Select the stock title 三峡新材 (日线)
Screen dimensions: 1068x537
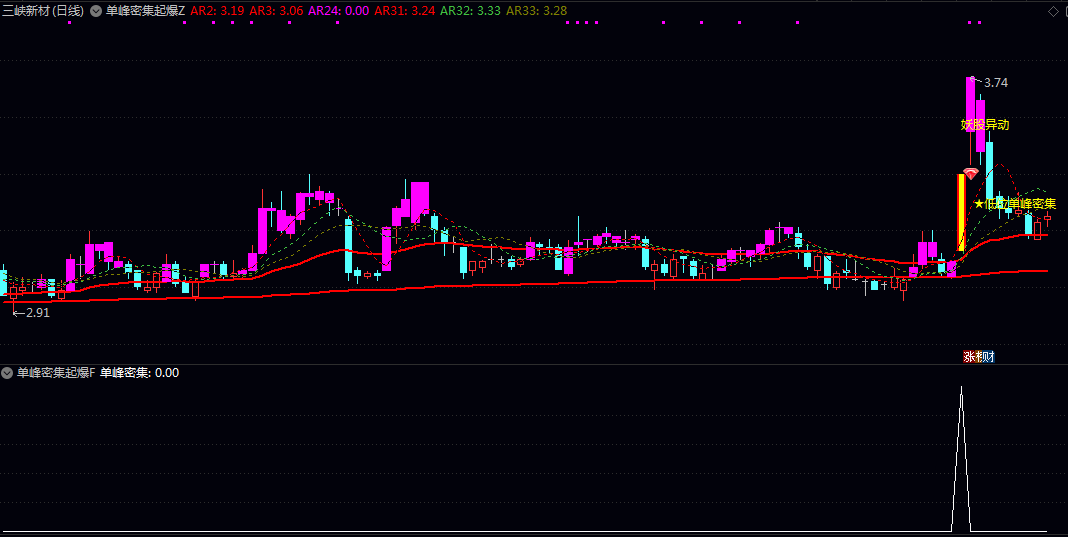43,11
